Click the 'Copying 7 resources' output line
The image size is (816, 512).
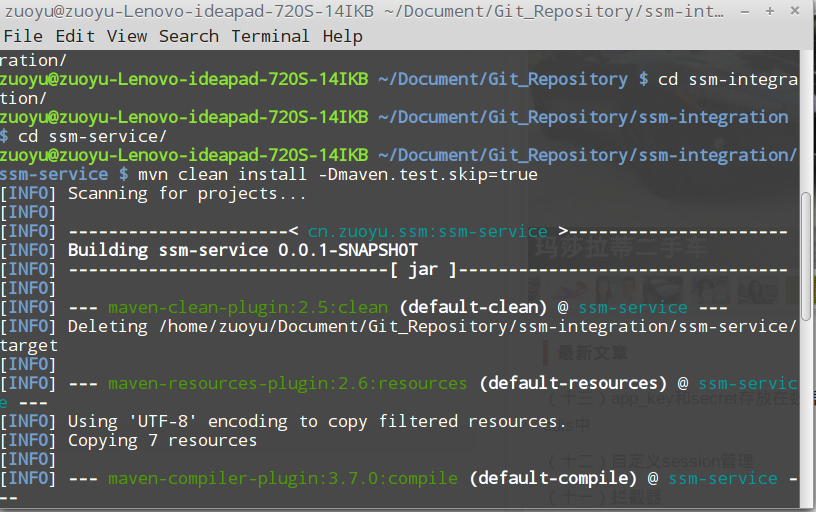(x=162, y=440)
